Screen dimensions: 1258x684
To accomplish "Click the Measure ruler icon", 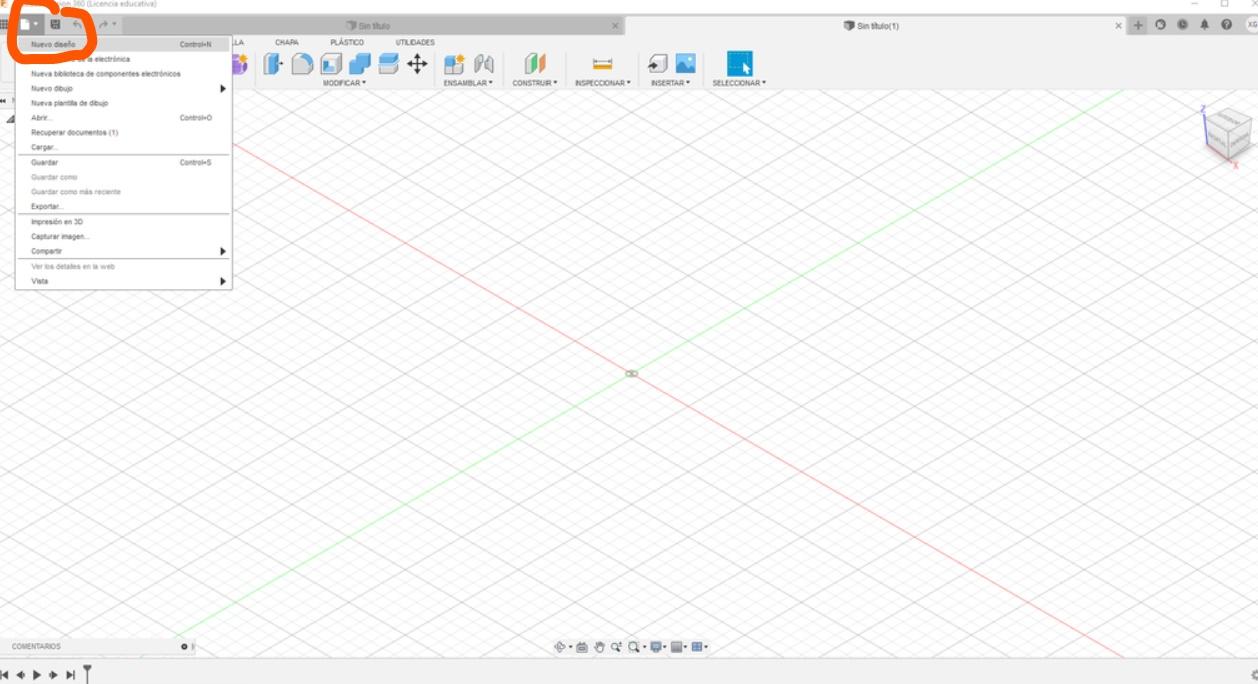I will tap(602, 64).
